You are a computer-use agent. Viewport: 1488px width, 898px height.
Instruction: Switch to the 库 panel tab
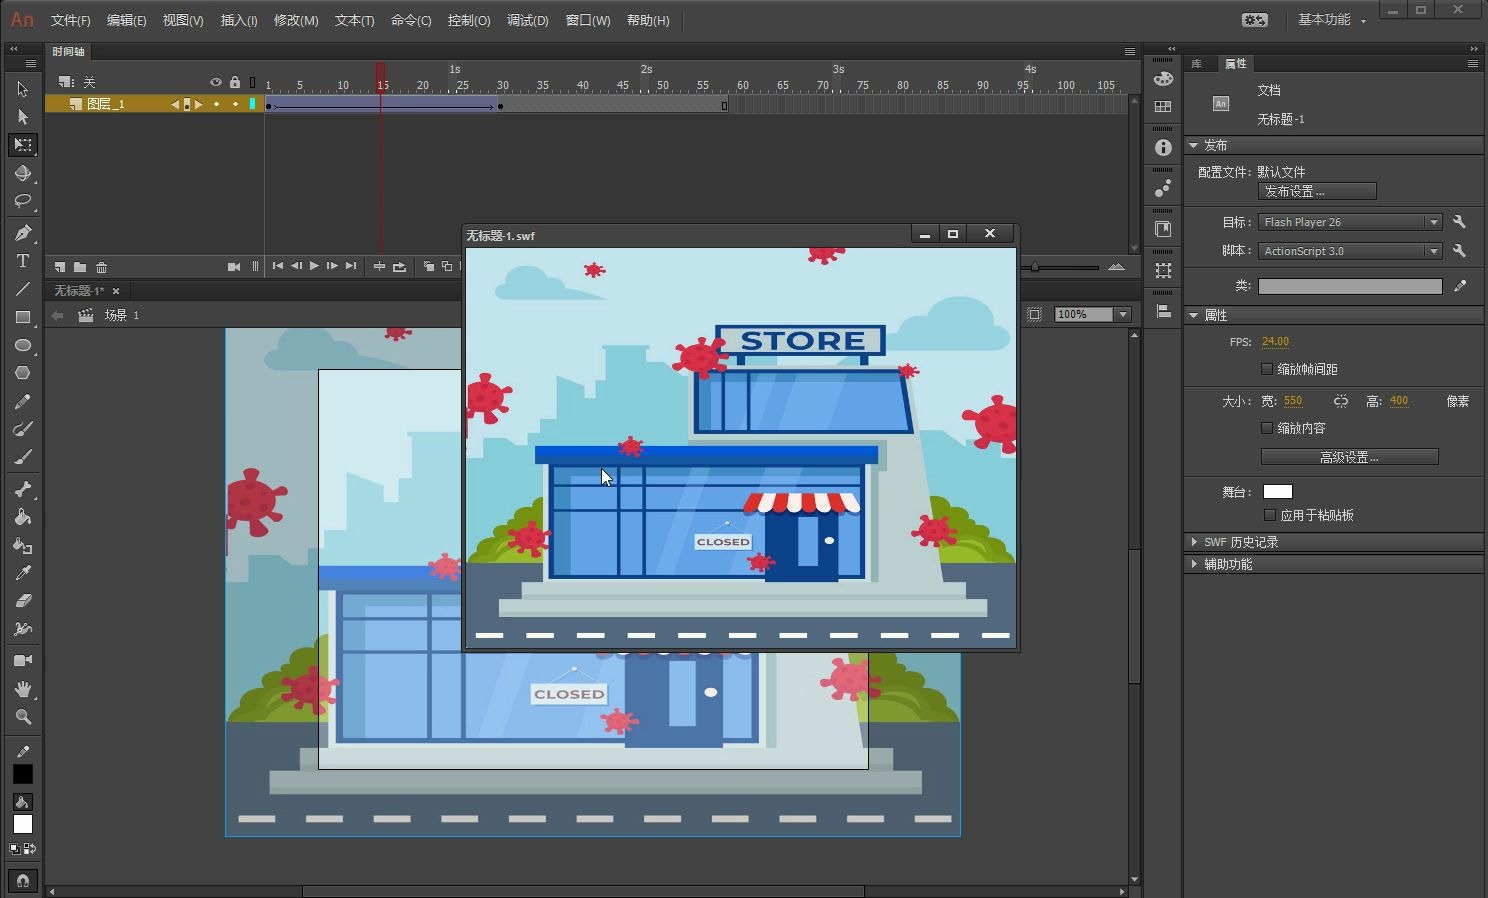[x=1196, y=63]
